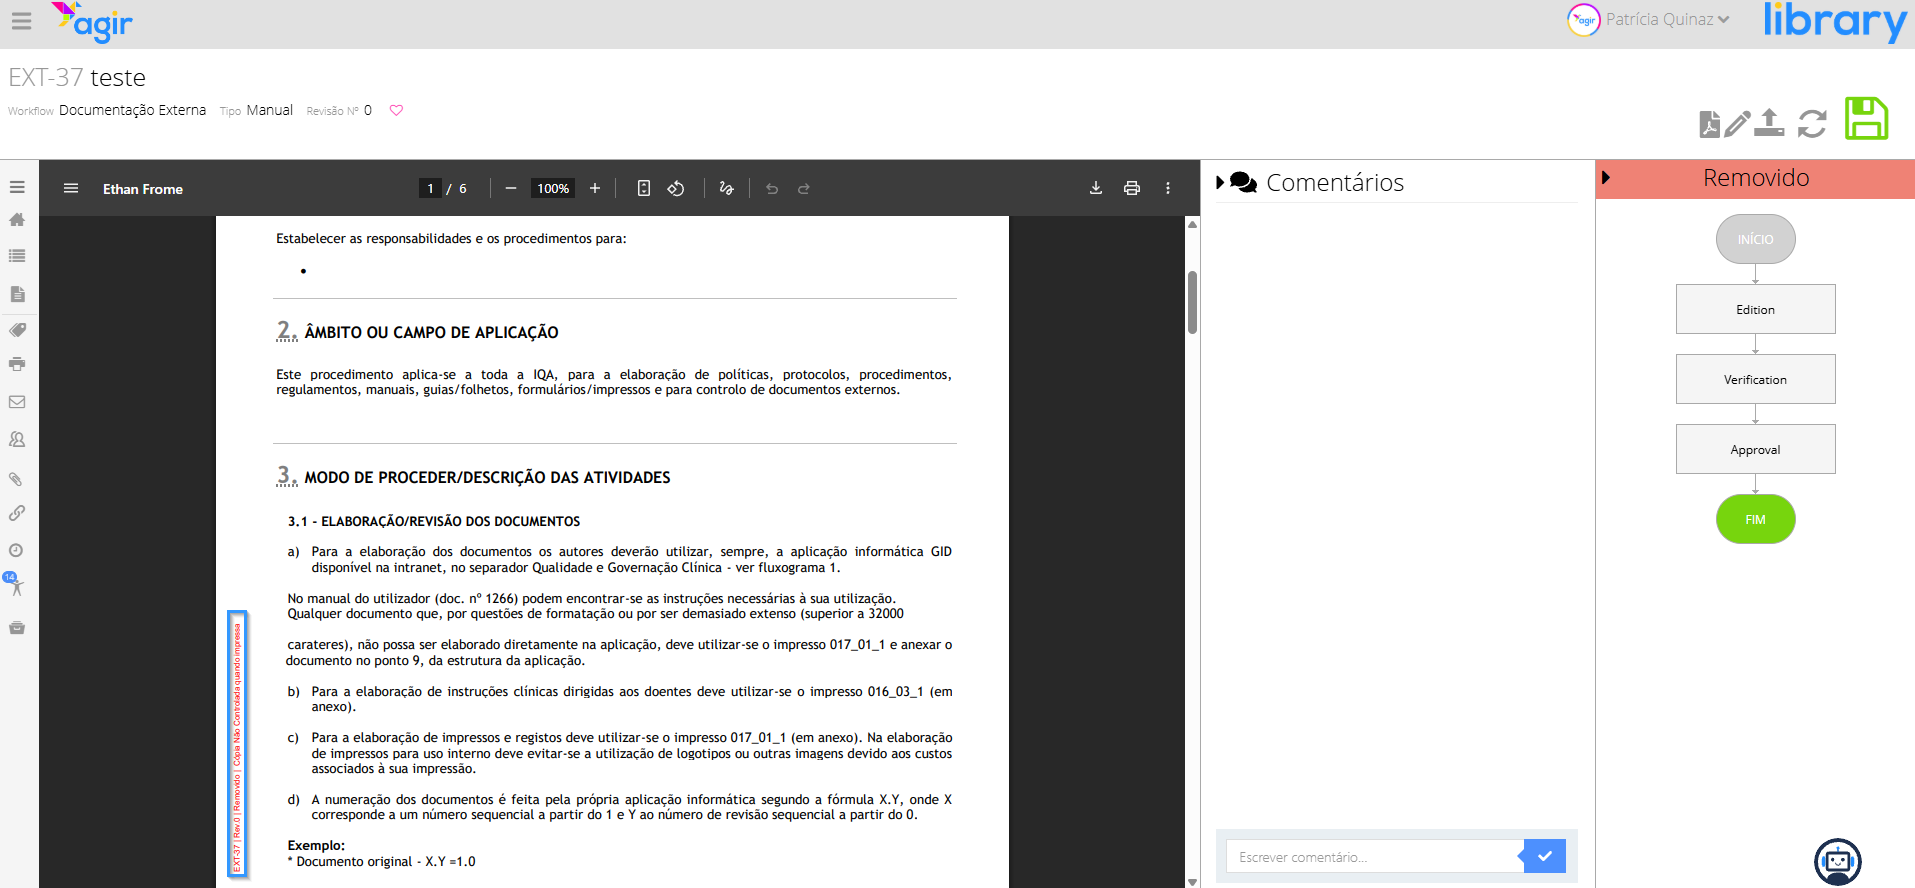Open users icon in left sidebar

point(17,439)
